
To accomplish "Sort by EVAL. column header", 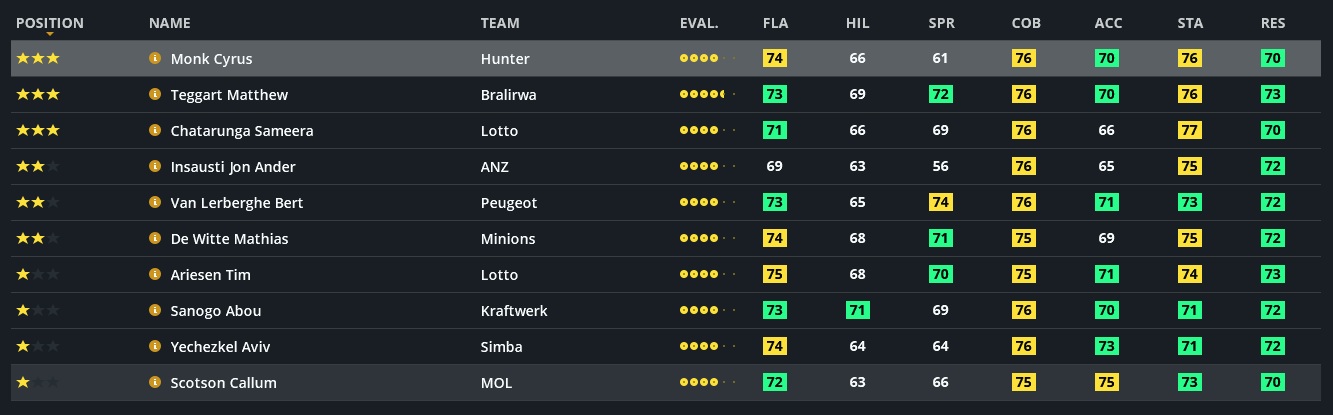I will coord(699,23).
